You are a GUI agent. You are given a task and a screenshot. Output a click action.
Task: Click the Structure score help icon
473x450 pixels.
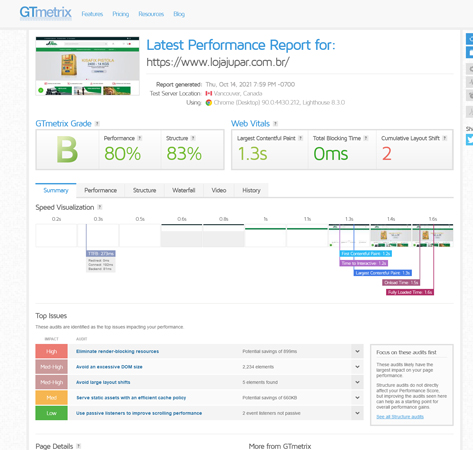[193, 138]
